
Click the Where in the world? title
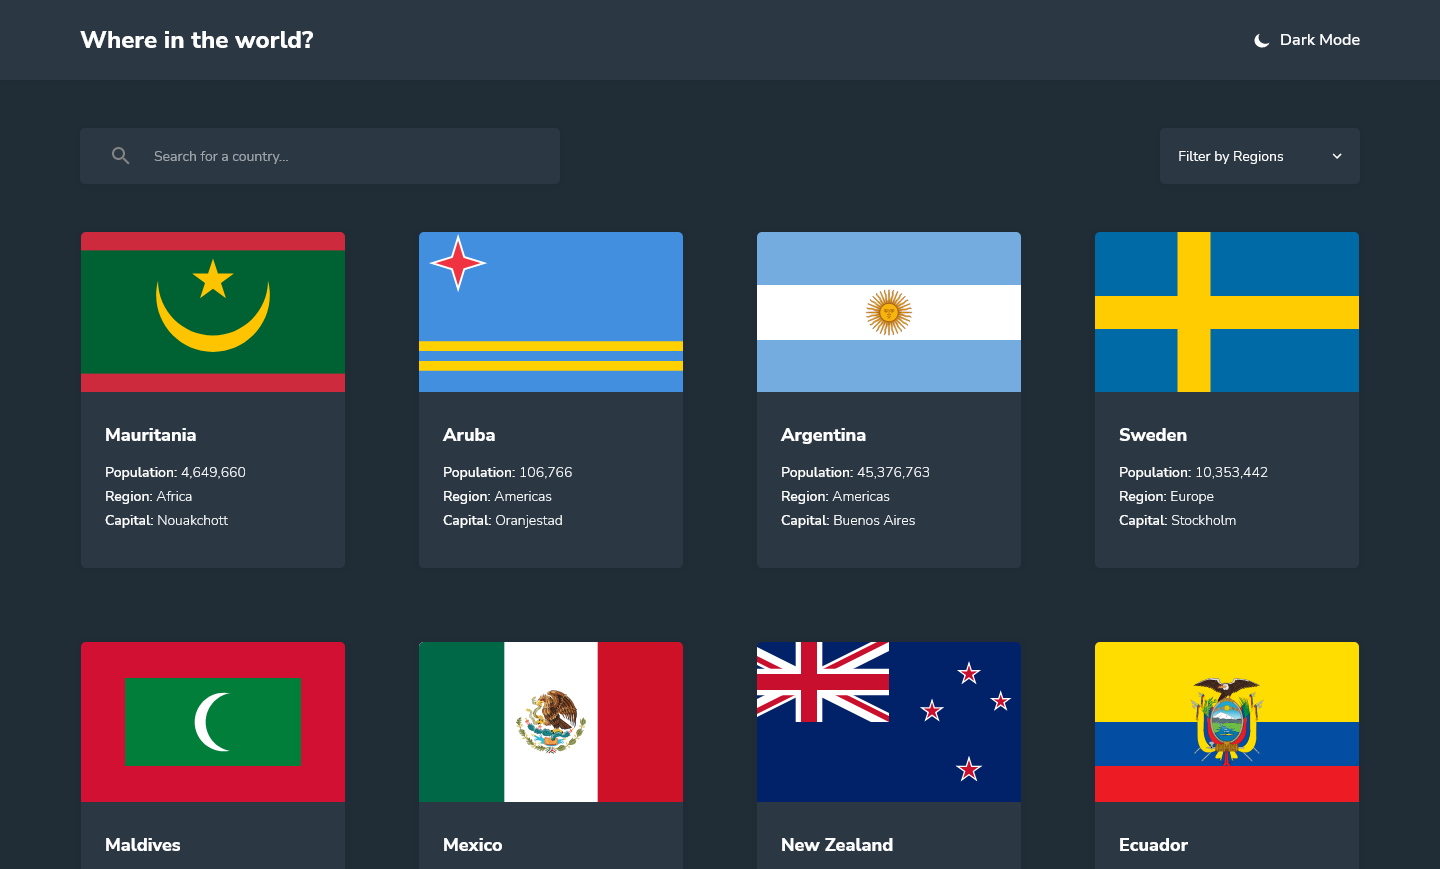(197, 40)
